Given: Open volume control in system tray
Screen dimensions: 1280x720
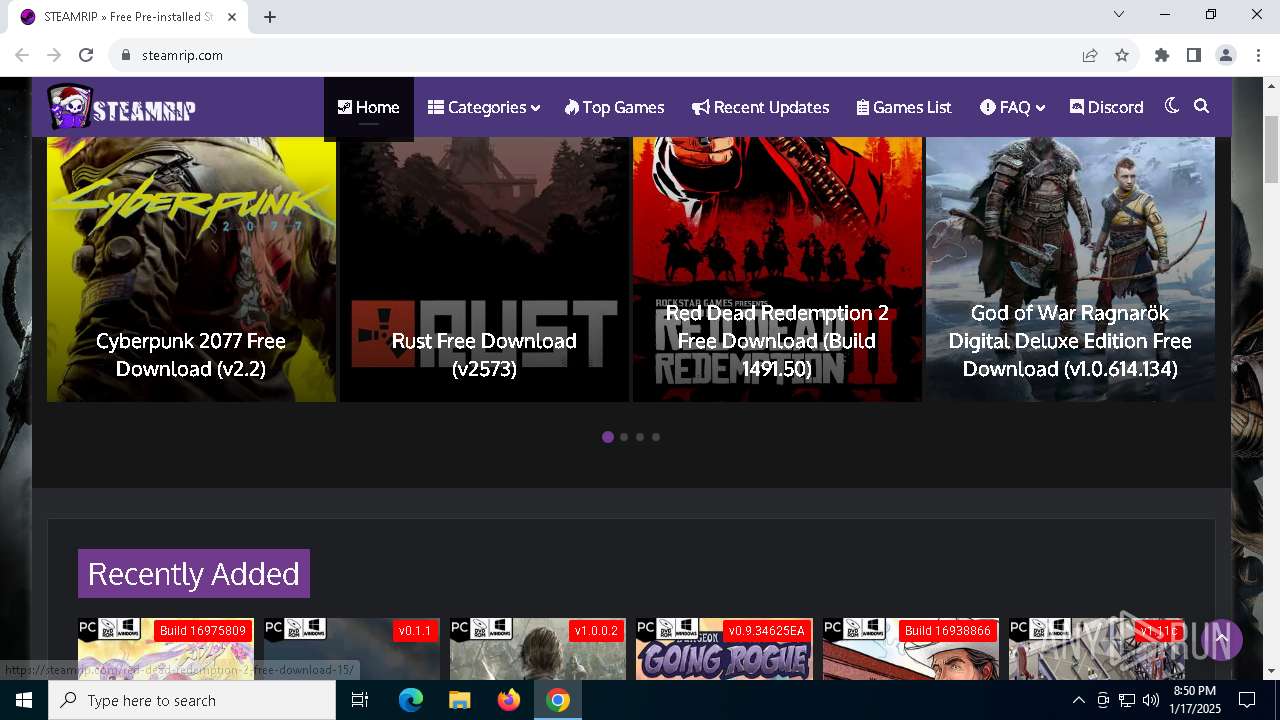Looking at the screenshot, I should tap(1150, 700).
